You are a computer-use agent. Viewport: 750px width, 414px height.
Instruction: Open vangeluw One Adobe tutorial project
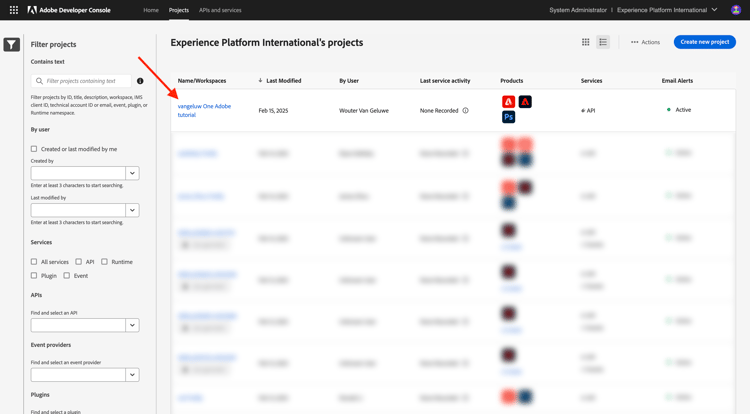(x=204, y=110)
